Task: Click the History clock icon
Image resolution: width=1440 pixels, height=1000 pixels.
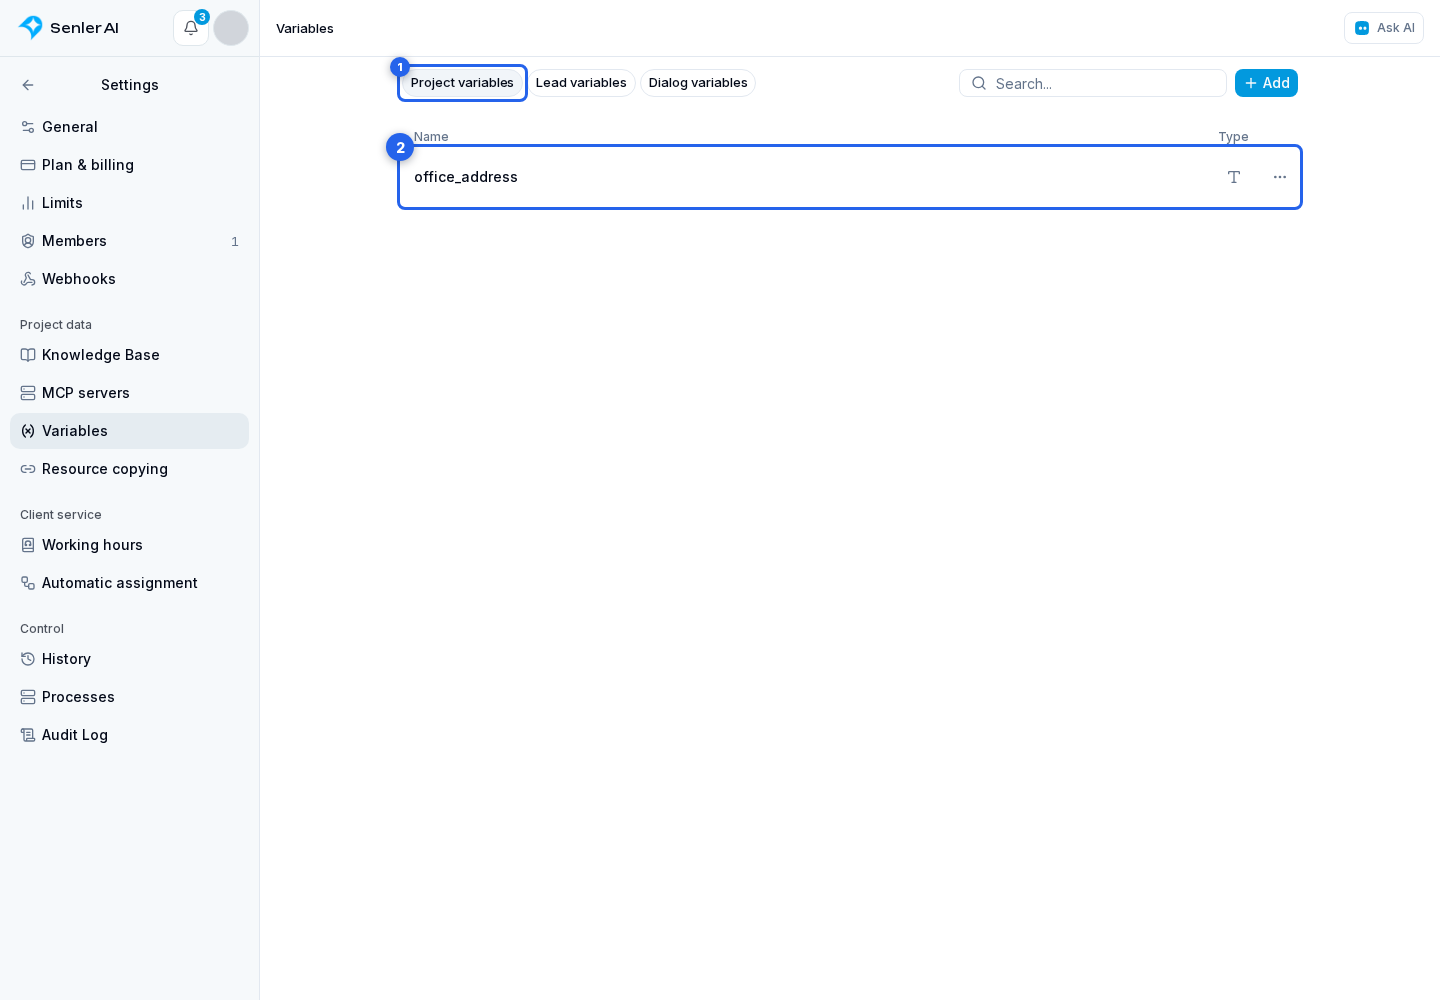Action: coord(28,659)
